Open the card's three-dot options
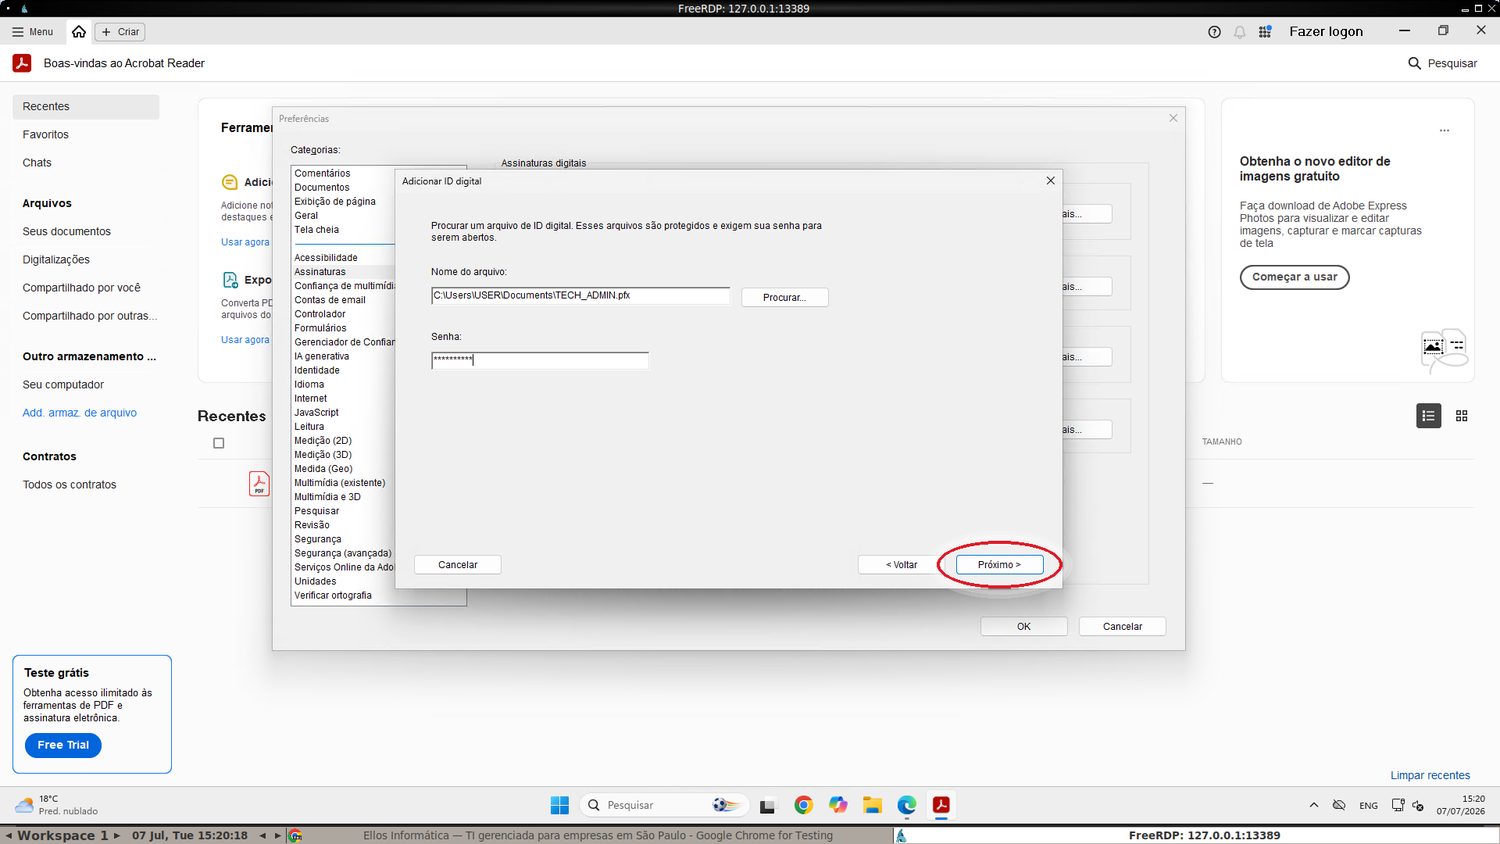 1444,131
